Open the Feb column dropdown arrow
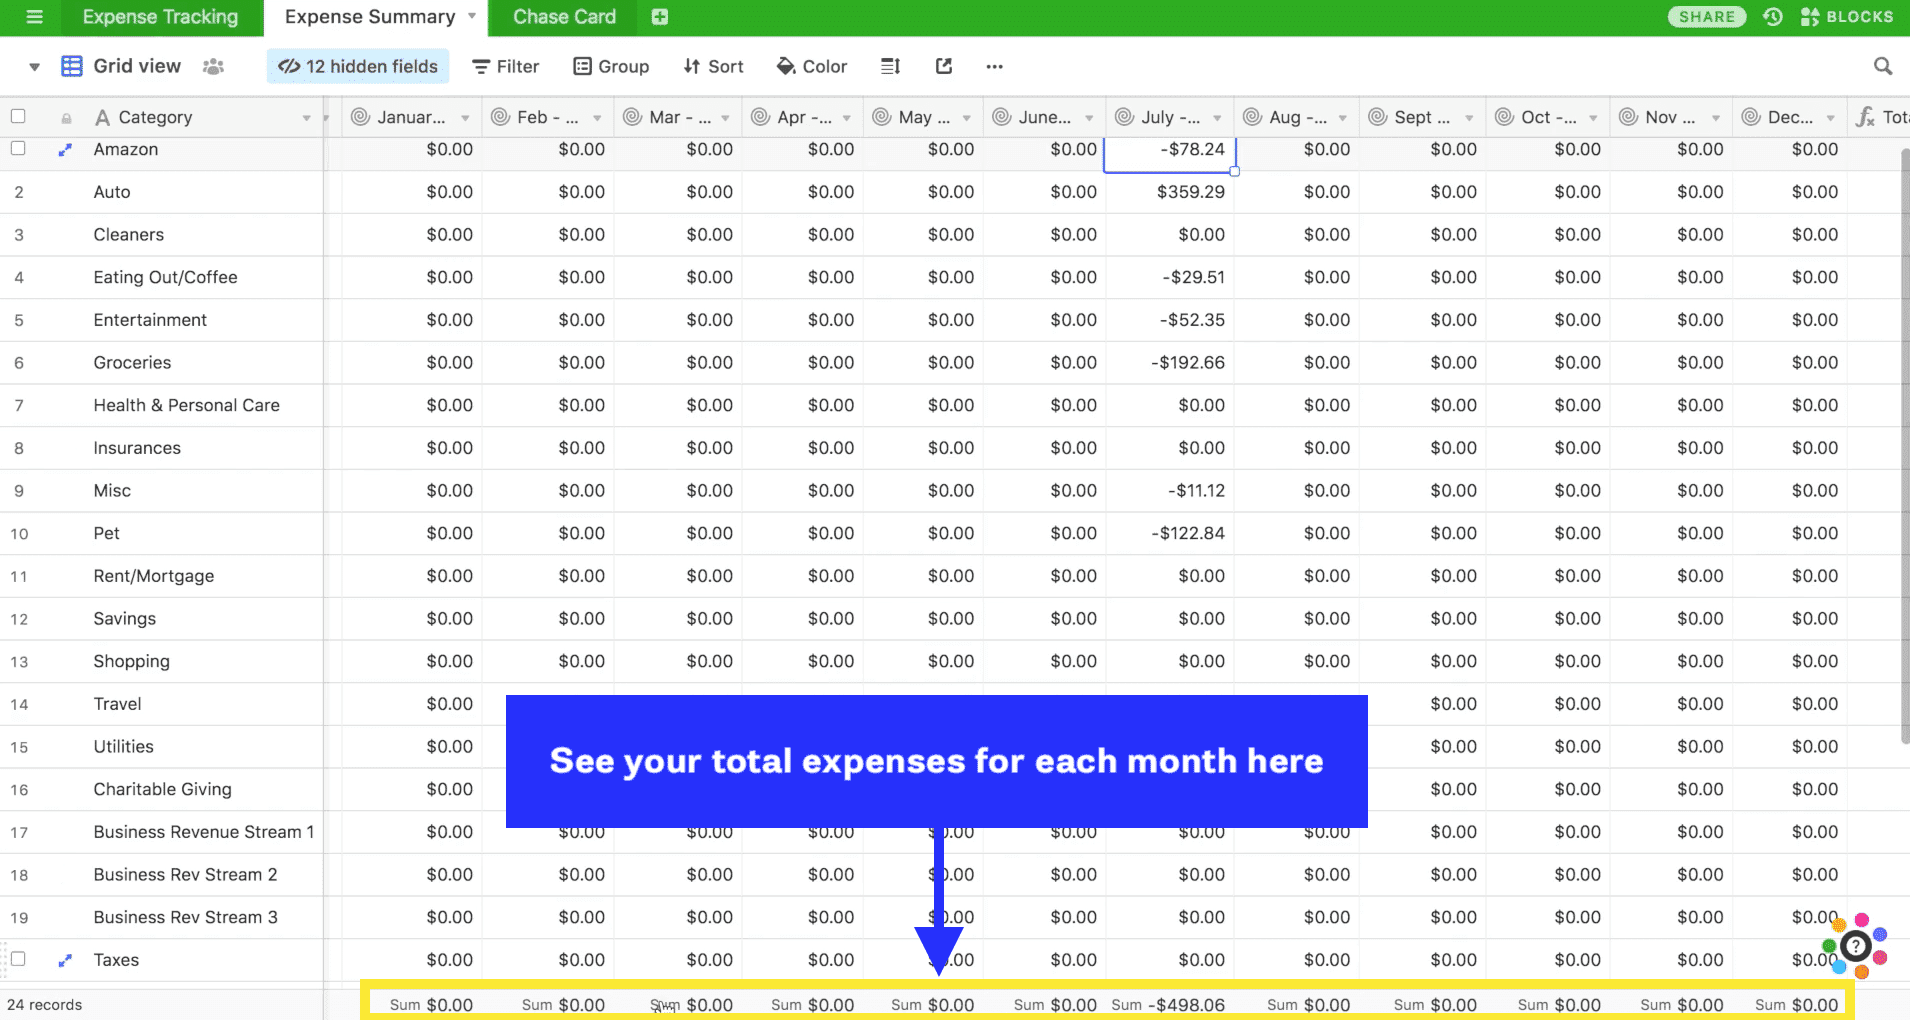 coord(597,118)
